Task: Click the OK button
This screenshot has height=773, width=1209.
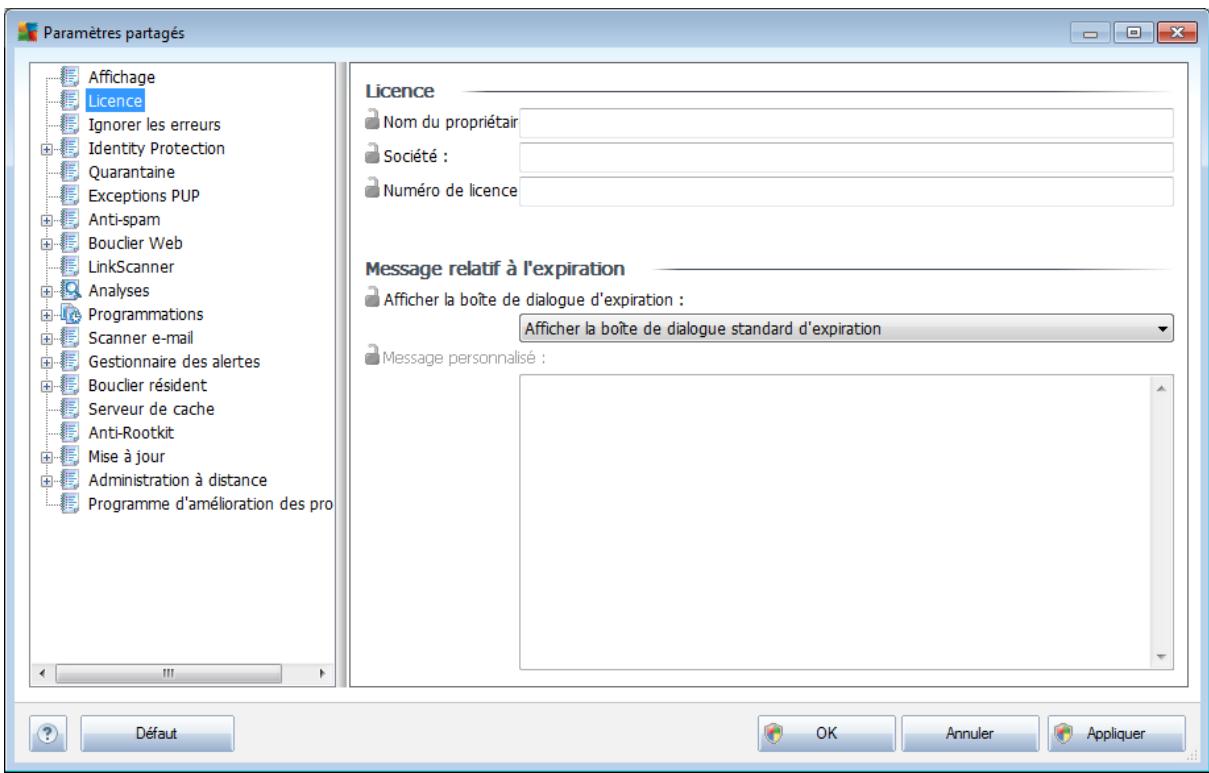Action: click(826, 733)
